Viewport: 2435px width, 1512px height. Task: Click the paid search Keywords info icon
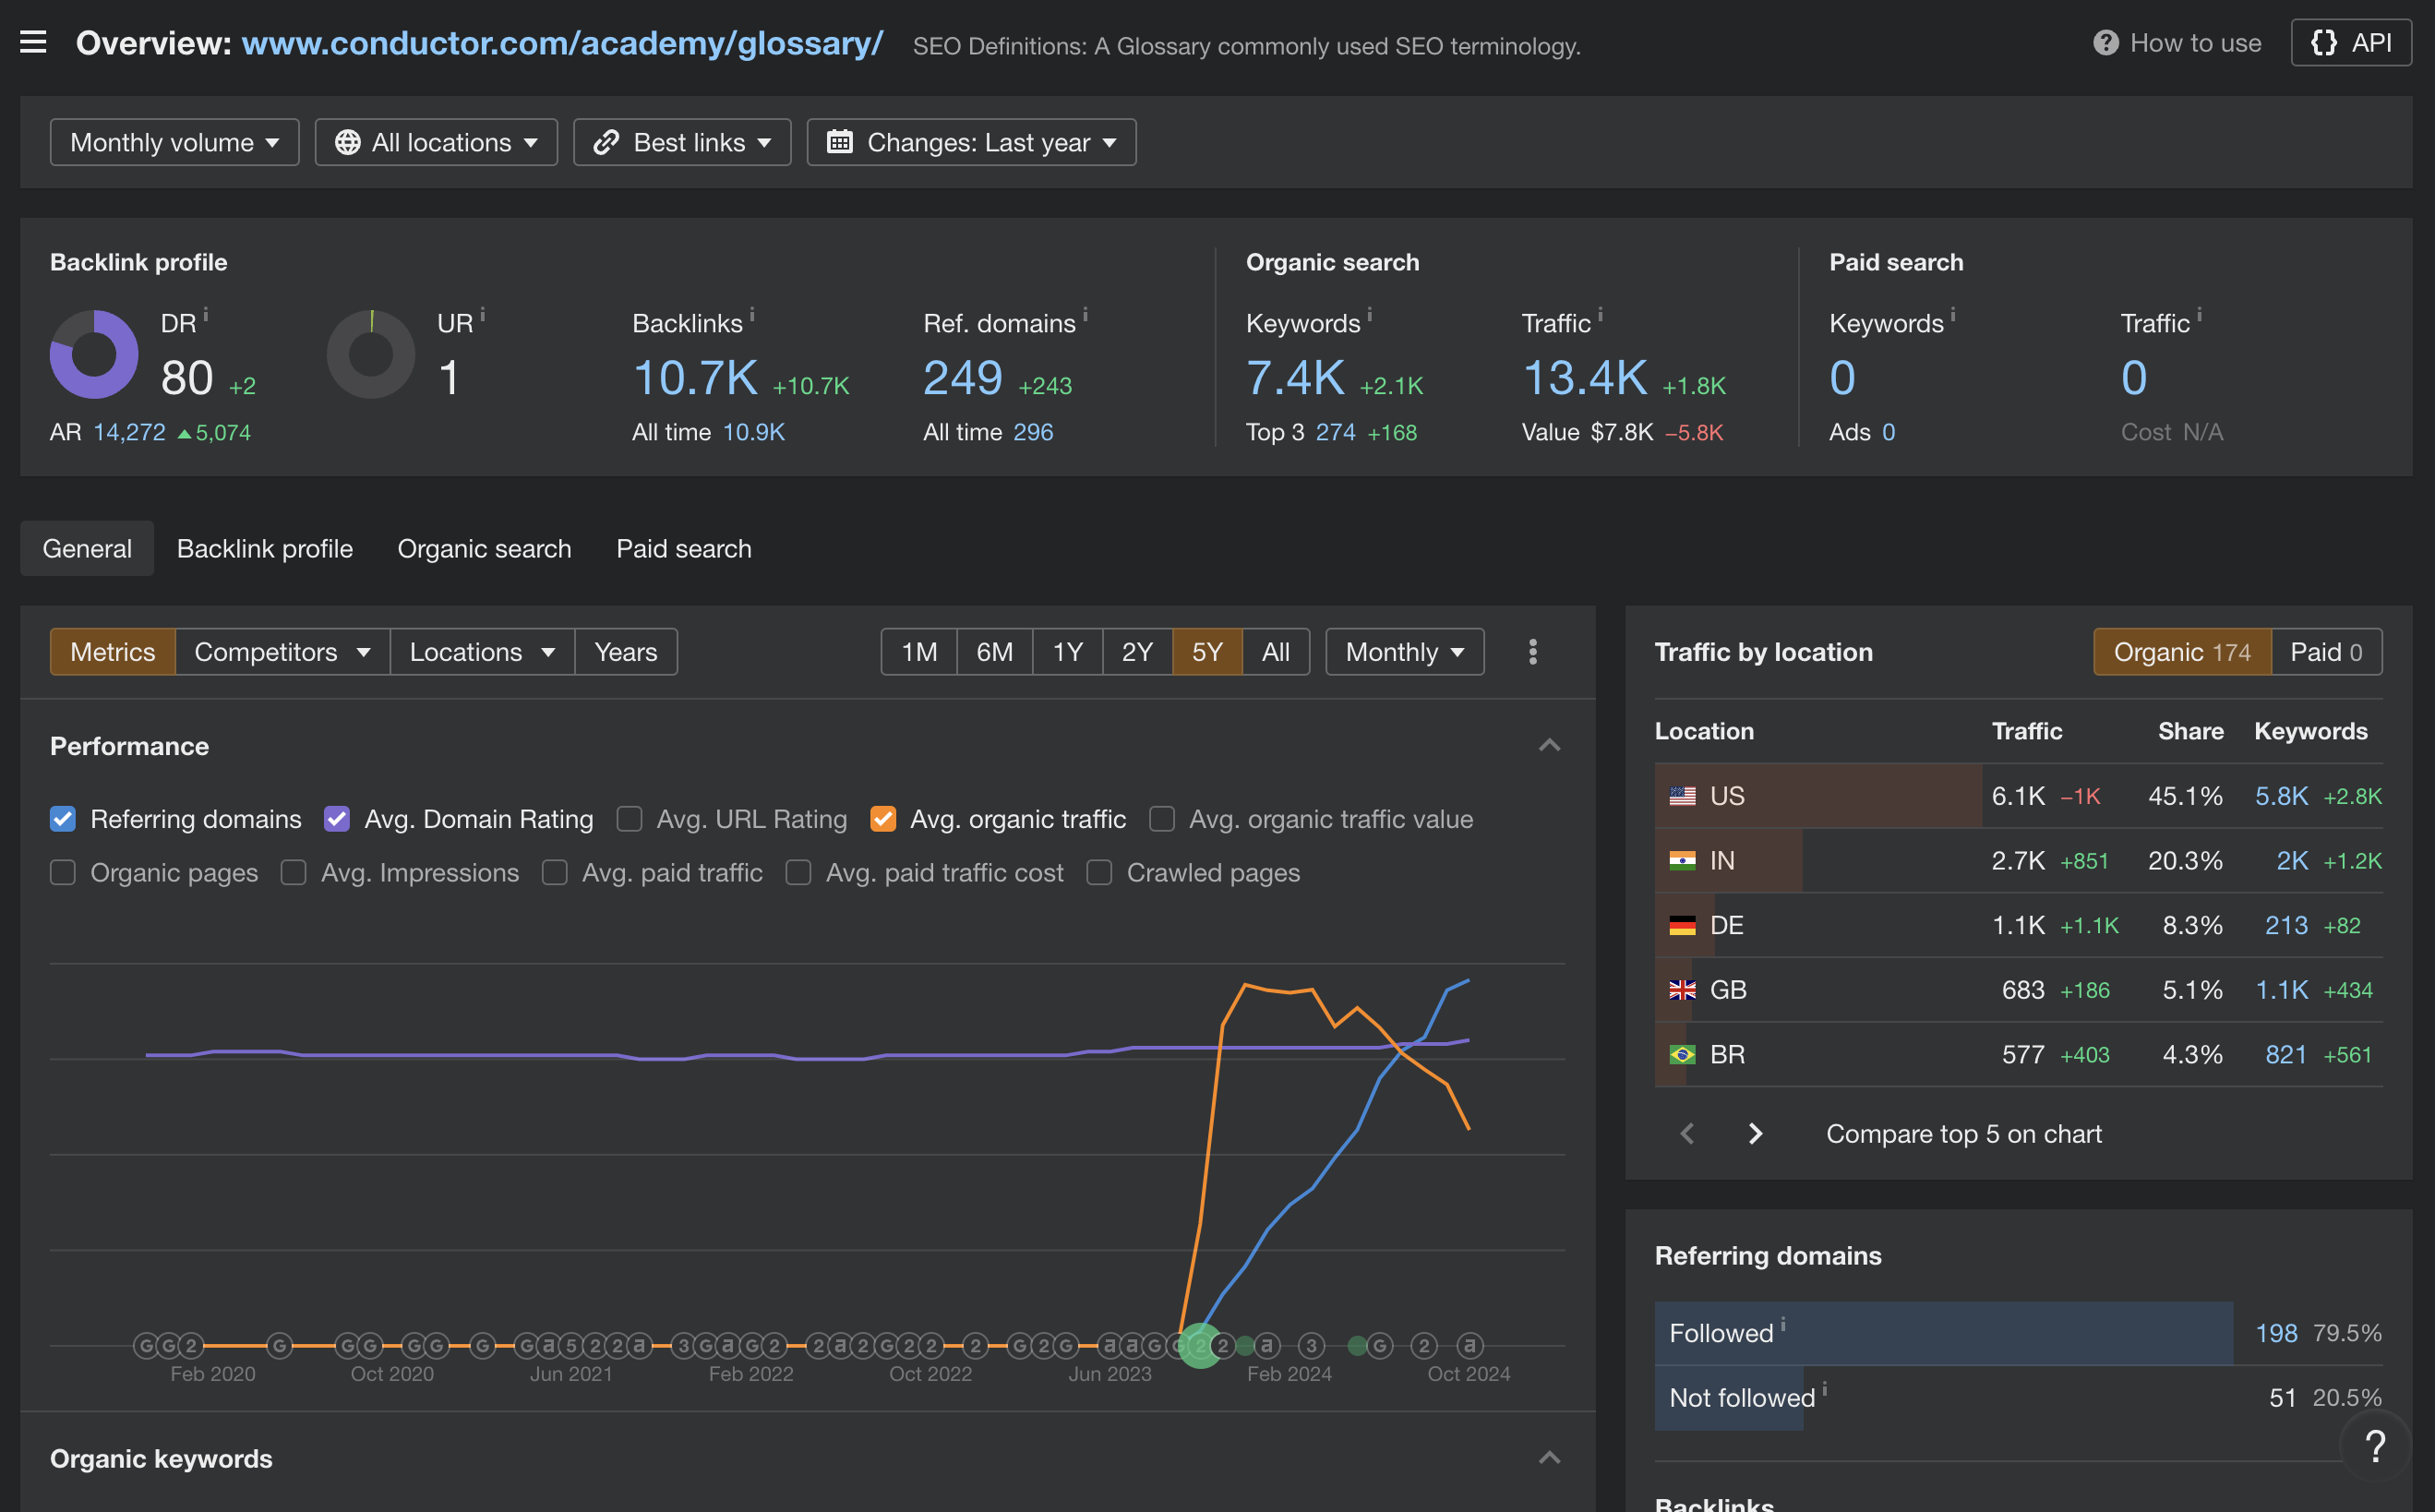pyautogui.click(x=1953, y=314)
